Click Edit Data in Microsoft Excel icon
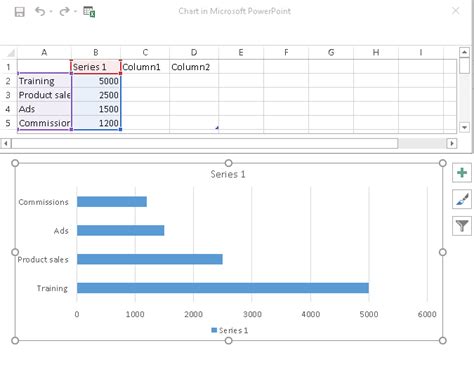 89,12
